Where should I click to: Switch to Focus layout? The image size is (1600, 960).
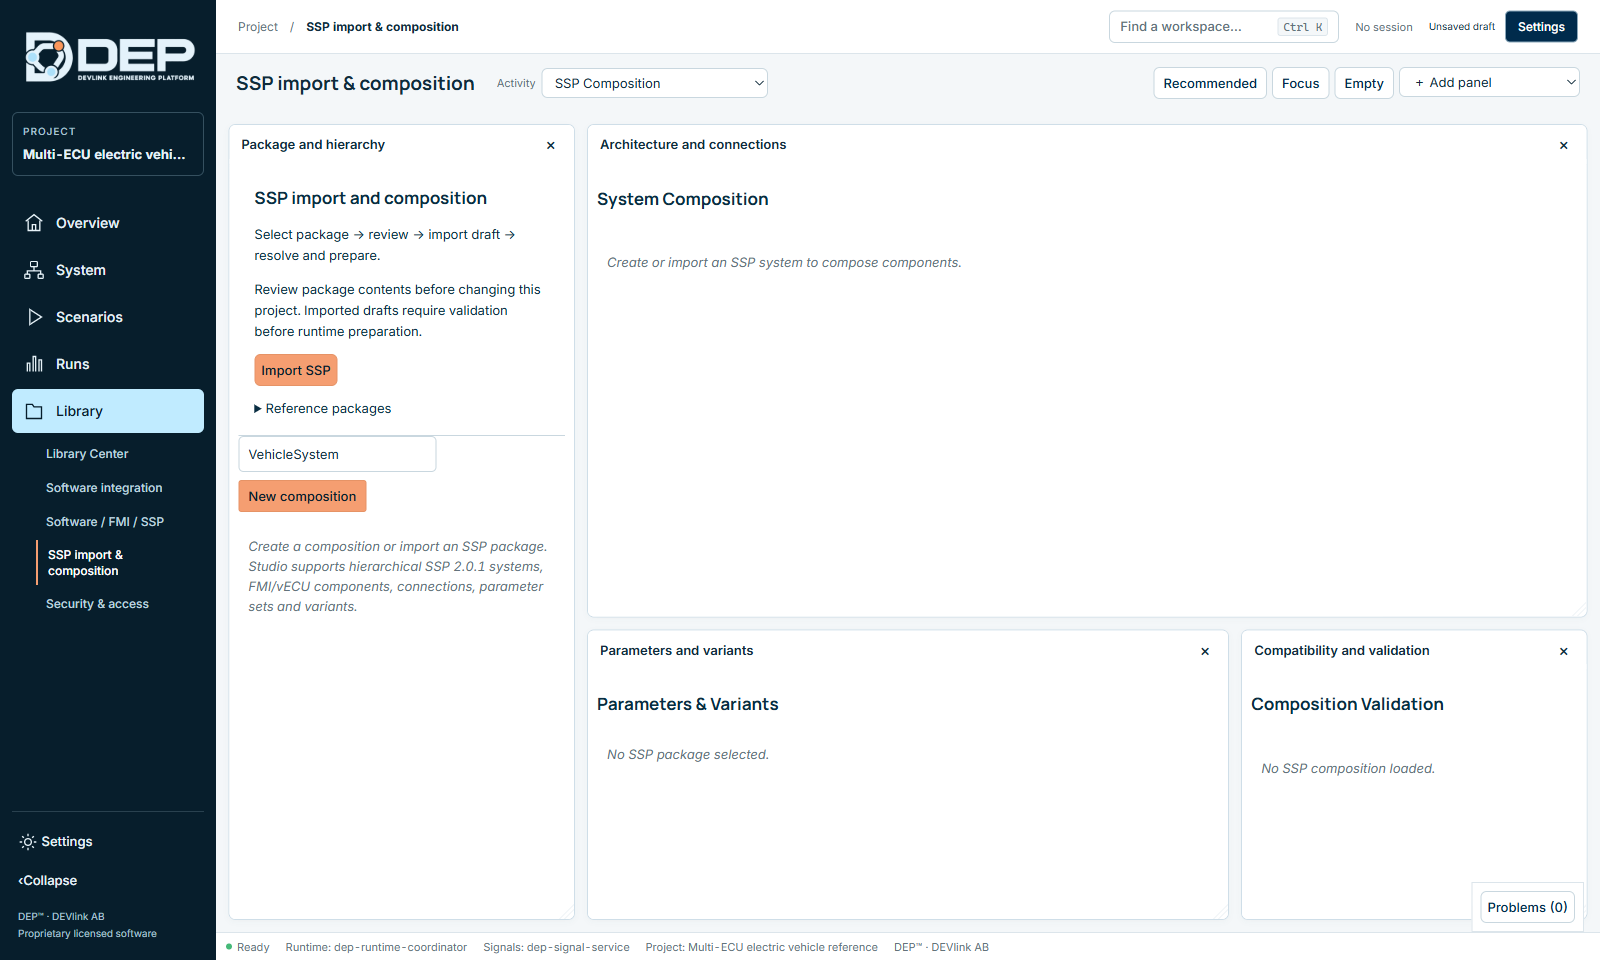(x=1301, y=83)
